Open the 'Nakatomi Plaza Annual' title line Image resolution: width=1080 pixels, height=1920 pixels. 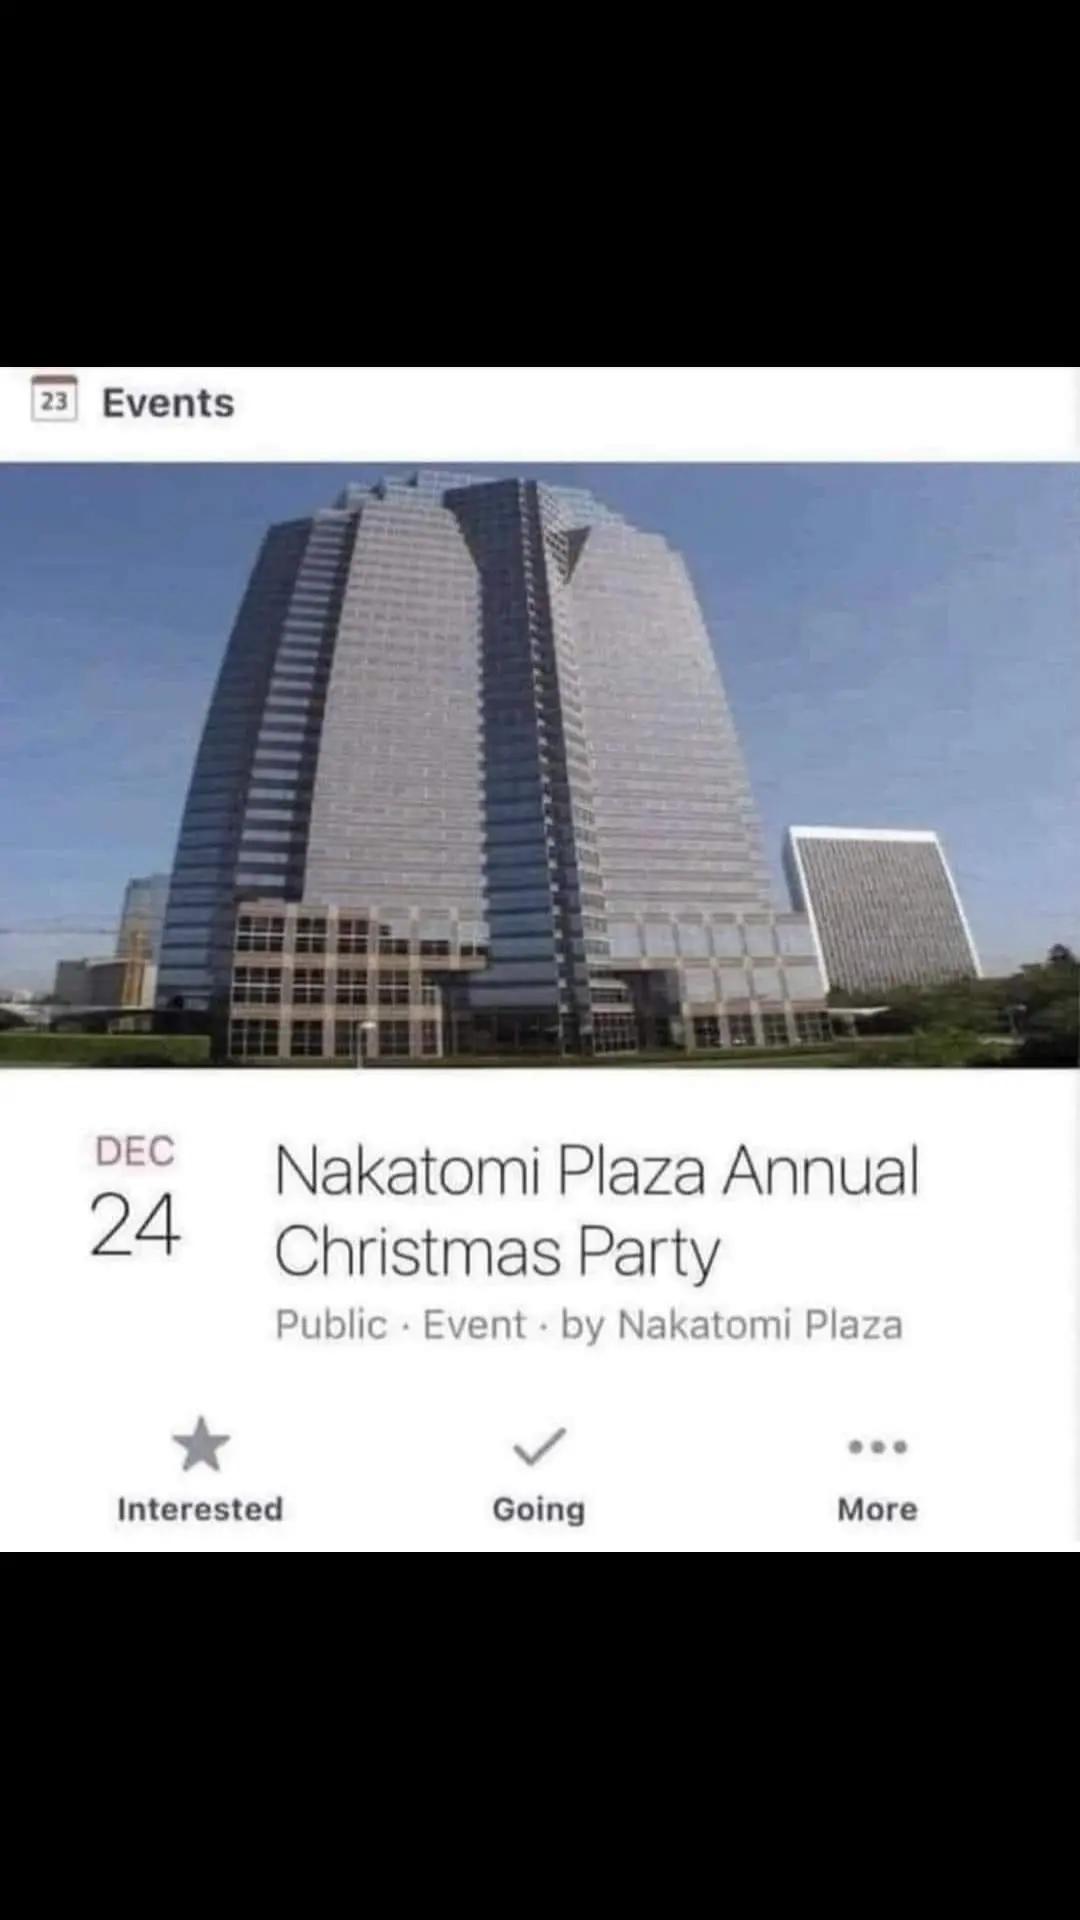click(596, 1171)
